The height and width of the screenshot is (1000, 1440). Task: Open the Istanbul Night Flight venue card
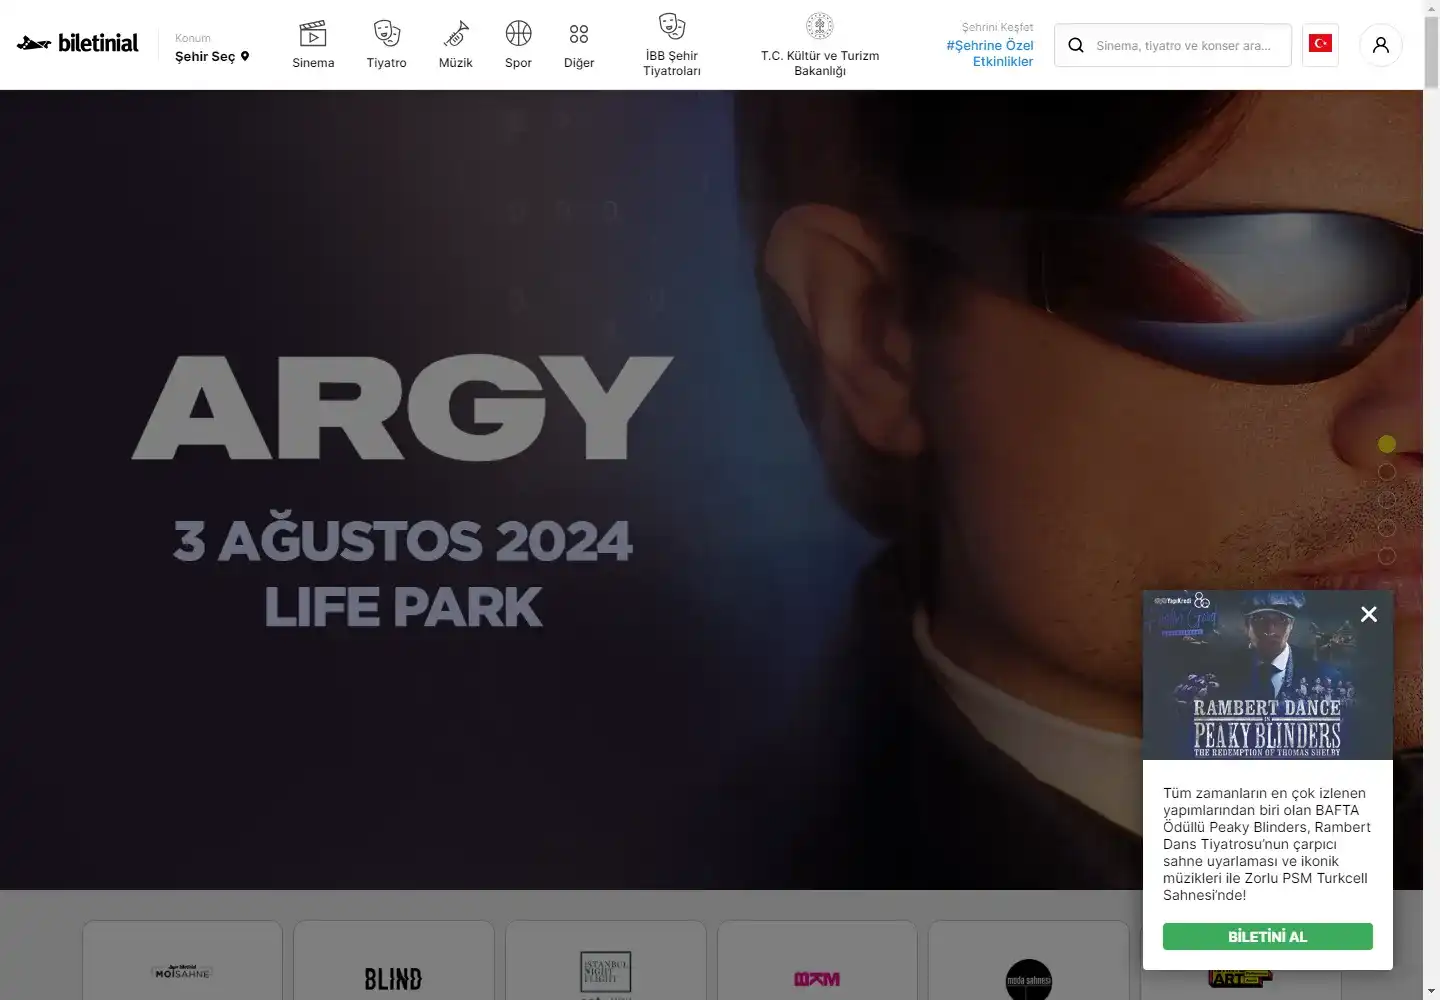pos(606,961)
